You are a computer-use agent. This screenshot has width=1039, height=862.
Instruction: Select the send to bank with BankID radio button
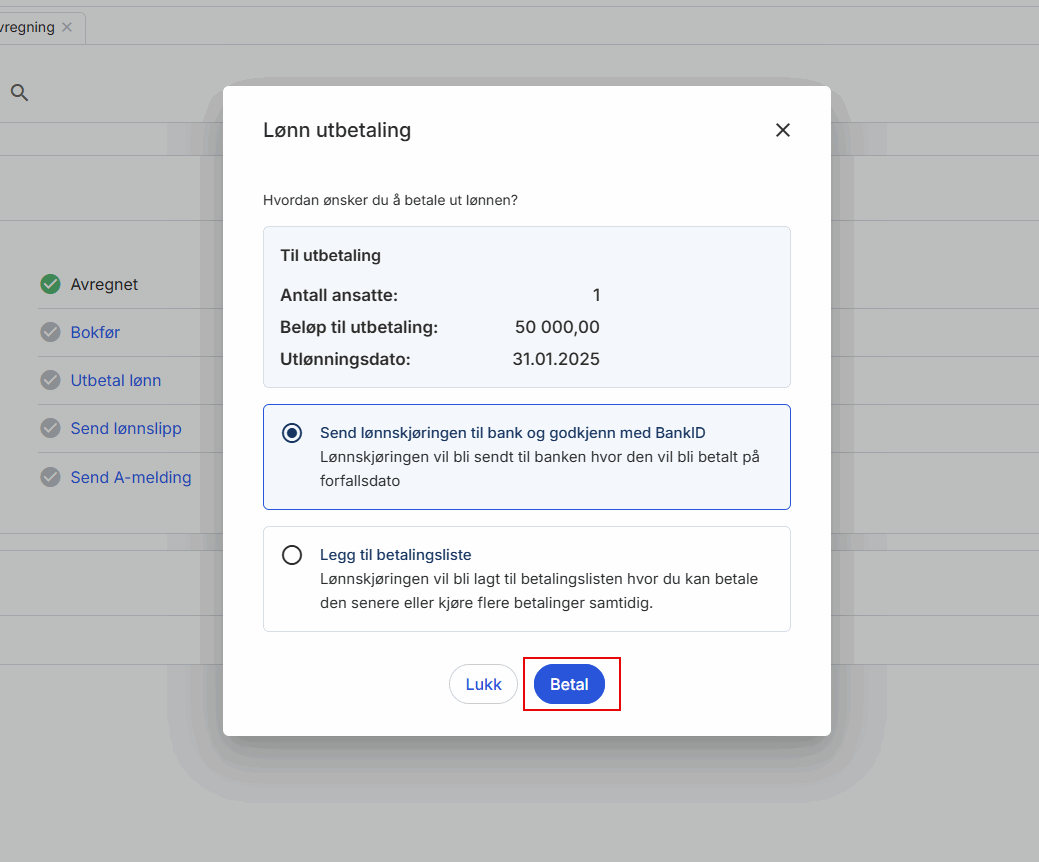(292, 433)
